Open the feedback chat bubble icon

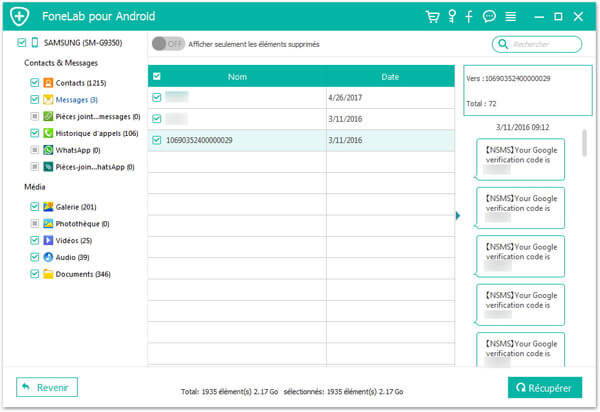click(x=489, y=16)
